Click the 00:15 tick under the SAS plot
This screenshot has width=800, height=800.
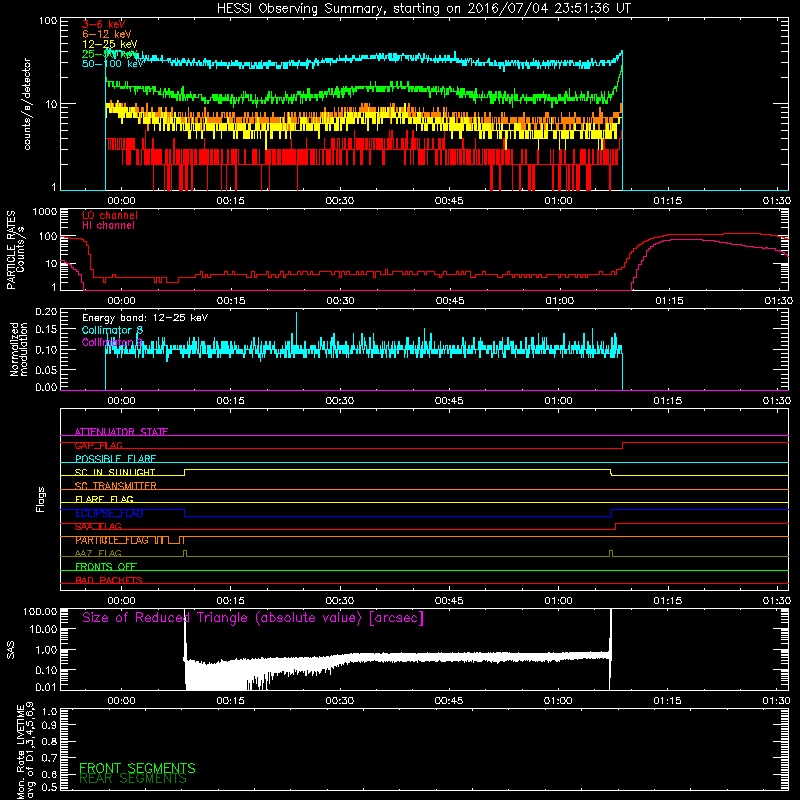click(x=231, y=701)
